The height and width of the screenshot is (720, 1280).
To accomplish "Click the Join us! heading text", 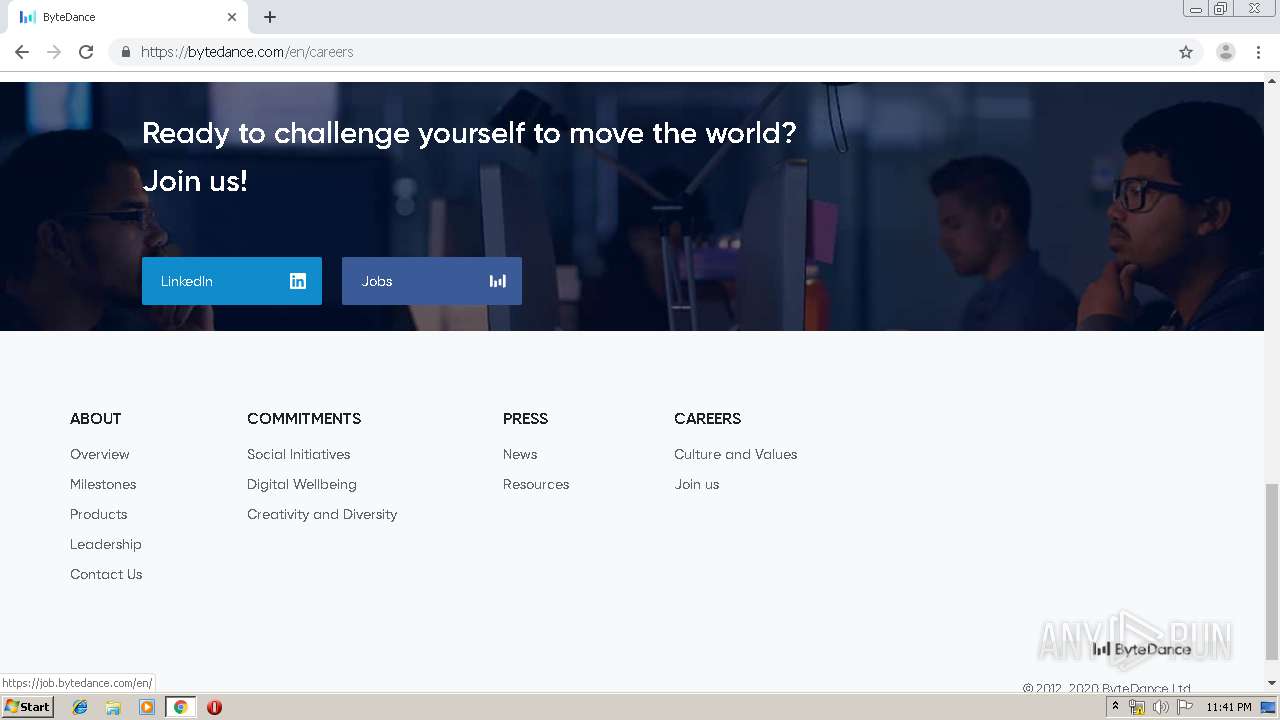I will pyautogui.click(x=195, y=181).
